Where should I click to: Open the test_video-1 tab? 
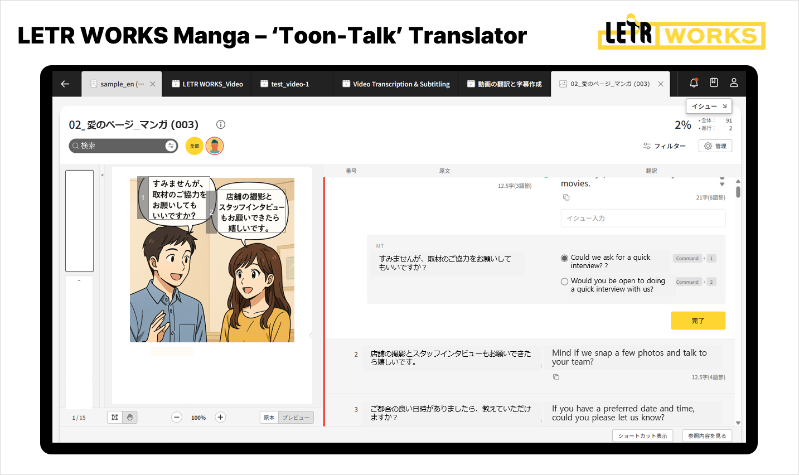pos(285,84)
